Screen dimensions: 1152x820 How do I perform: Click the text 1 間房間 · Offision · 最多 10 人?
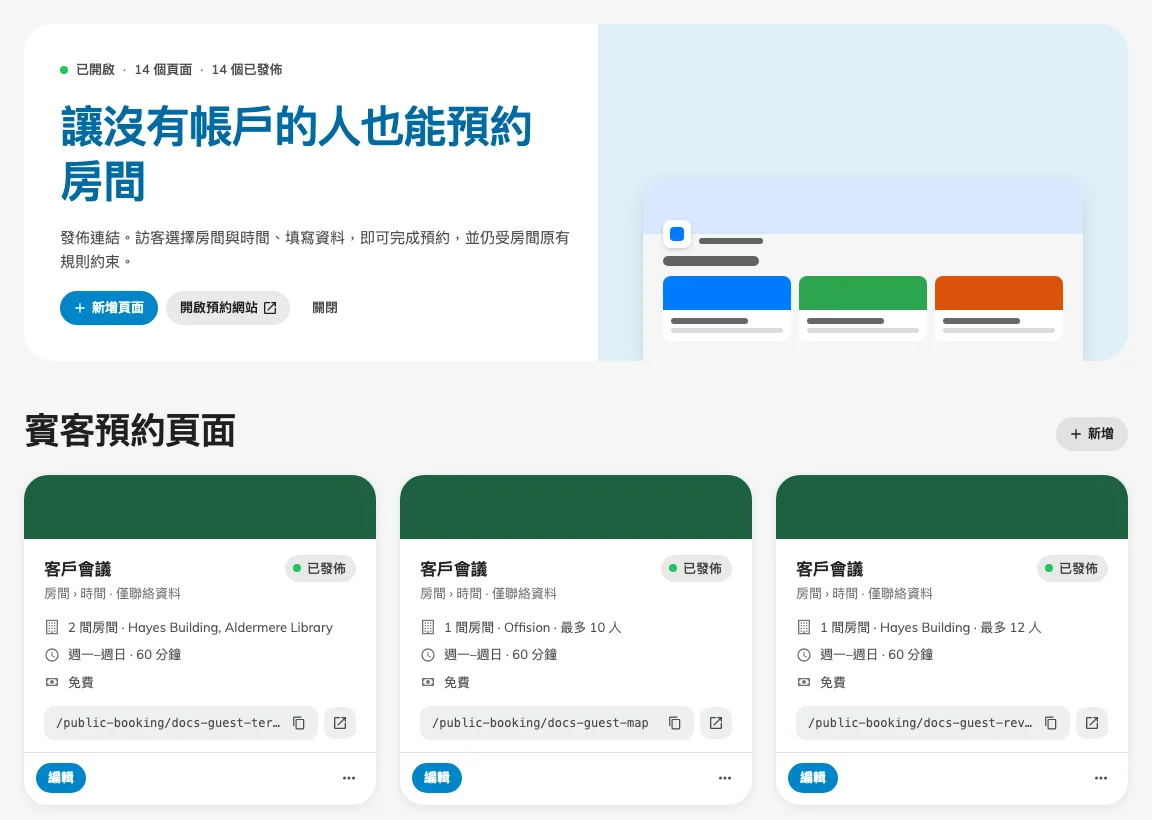pyautogui.click(x=533, y=627)
